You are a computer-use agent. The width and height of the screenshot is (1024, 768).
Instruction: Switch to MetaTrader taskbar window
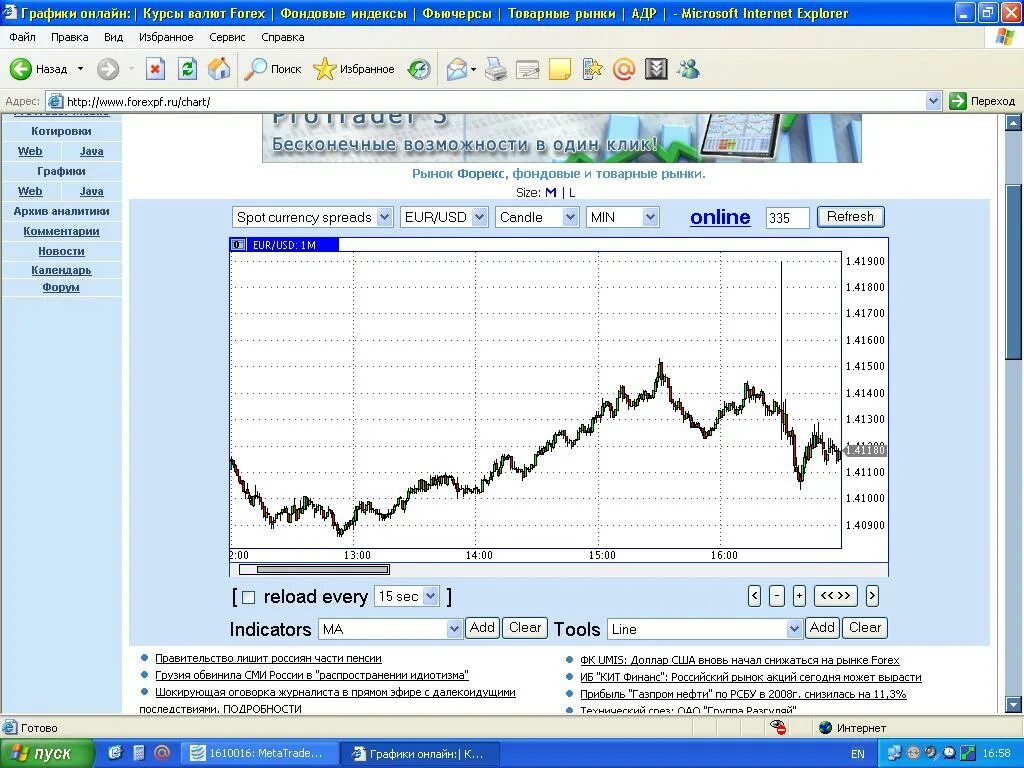click(259, 754)
